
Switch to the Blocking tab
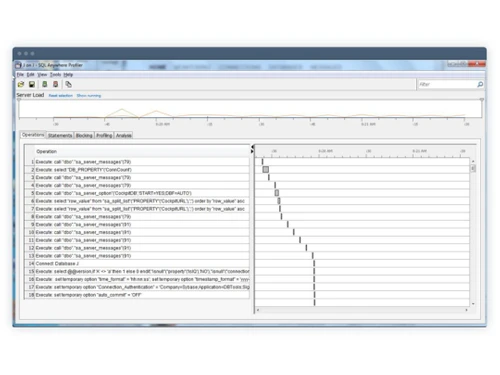click(84, 135)
